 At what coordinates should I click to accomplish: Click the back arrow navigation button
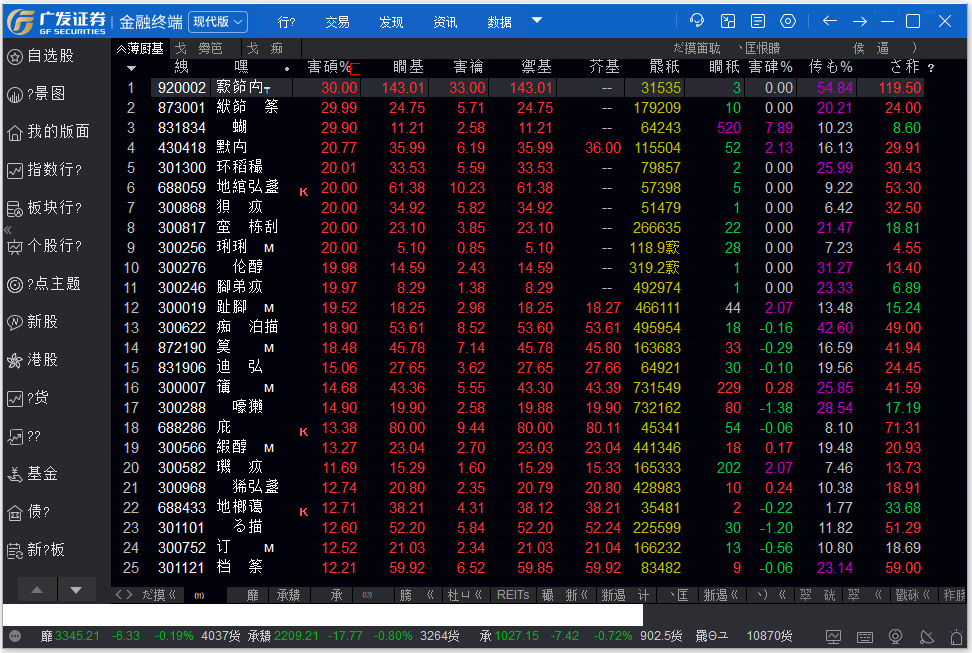(x=828, y=19)
